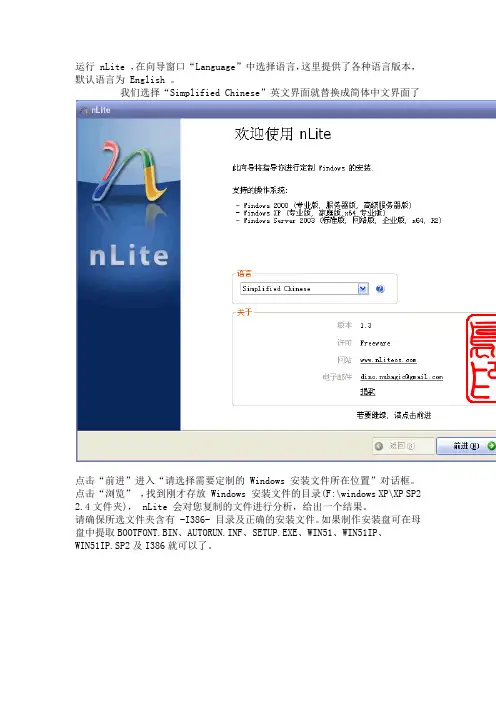
Task: Click the blue help icon beside language box
Action: (x=380, y=289)
